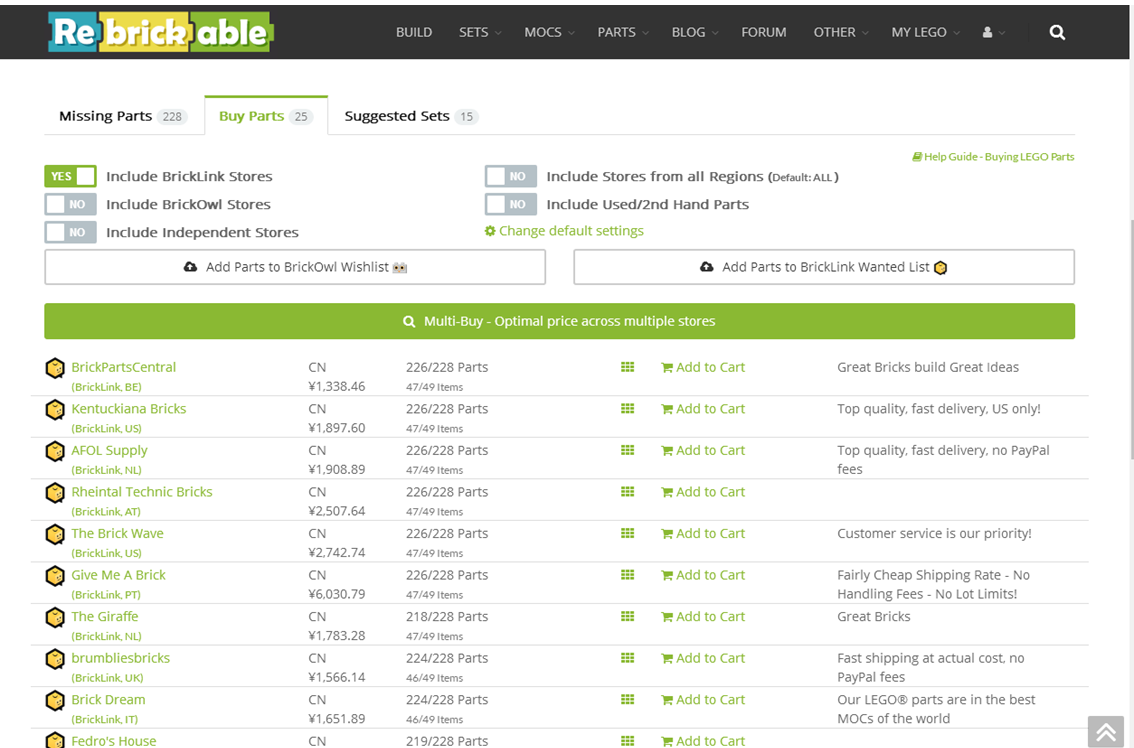
Task: Add Kentuckiana Bricks parts to cart
Action: (x=703, y=409)
